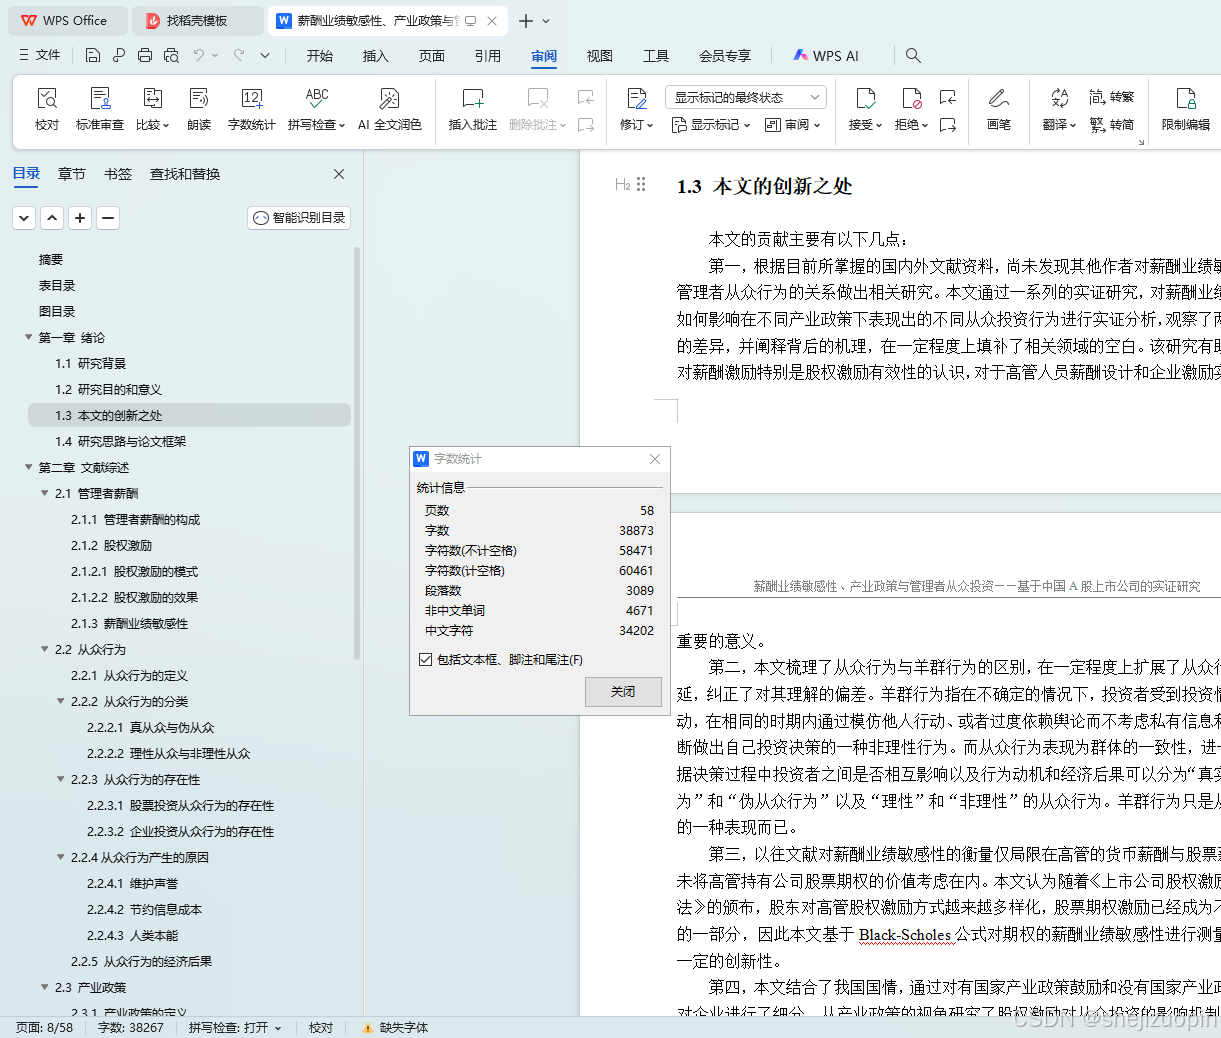Viewport: 1221px width, 1038px height.
Task: Click 字数: 38267 in status bar
Action: click(x=131, y=1027)
